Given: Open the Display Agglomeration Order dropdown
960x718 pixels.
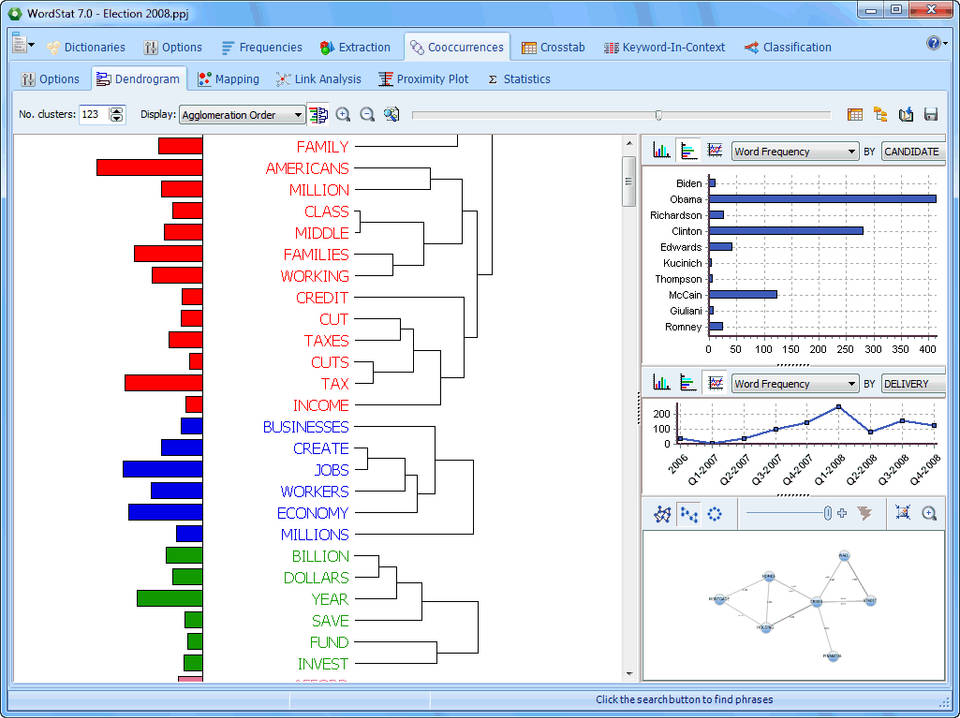Looking at the screenshot, I should tap(242, 115).
